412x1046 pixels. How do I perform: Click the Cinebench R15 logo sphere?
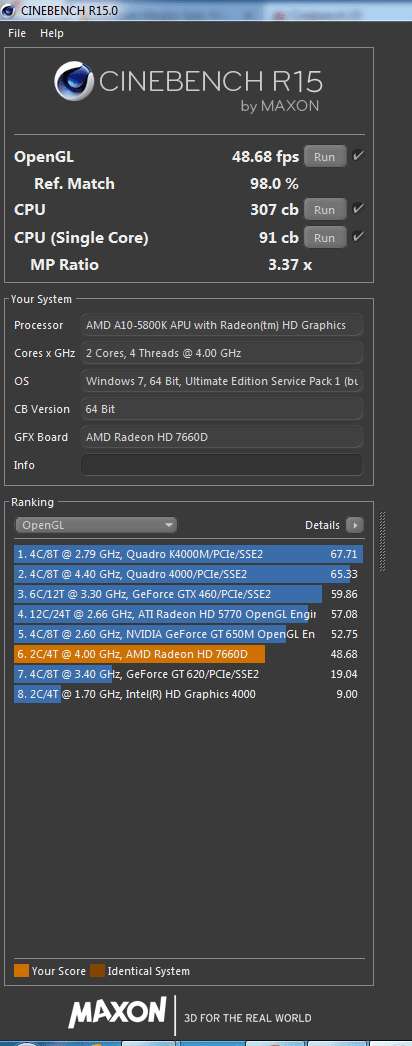74,82
